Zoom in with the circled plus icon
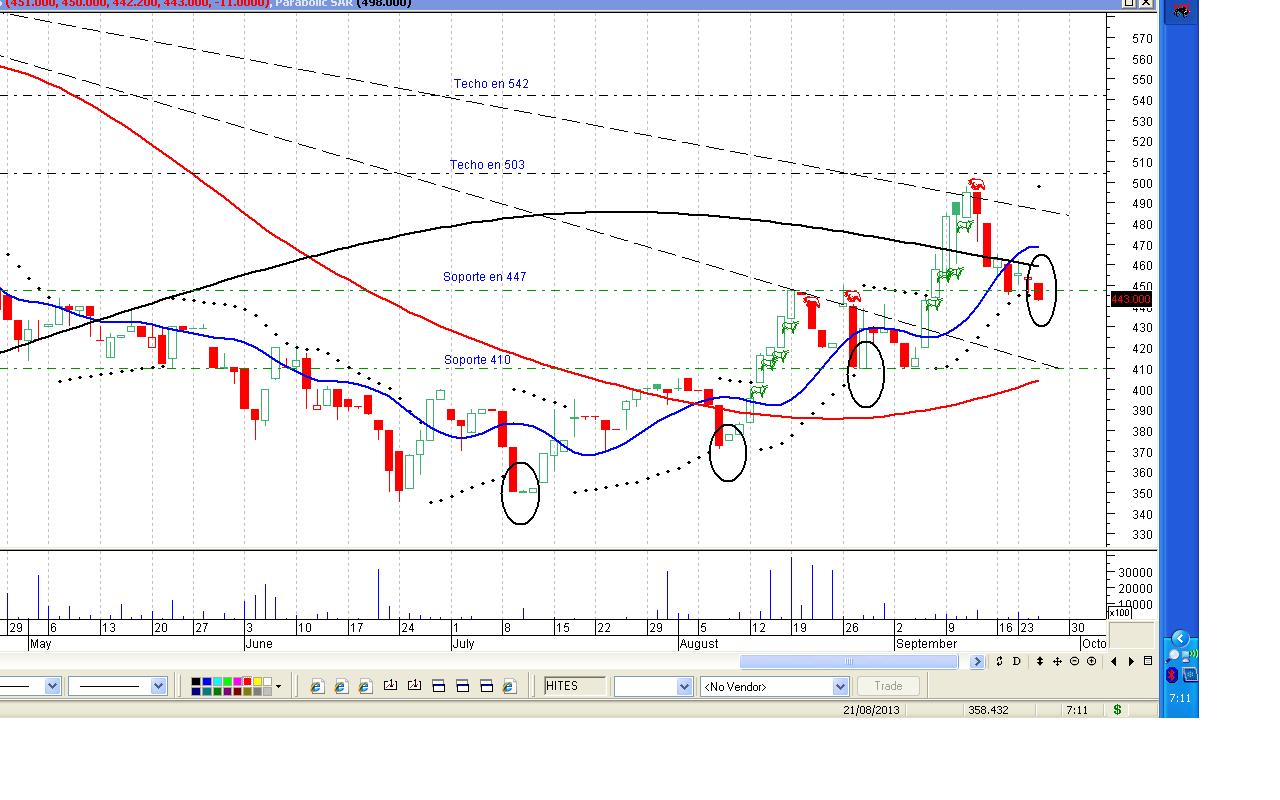This screenshot has width=1280, height=800. 1091,661
